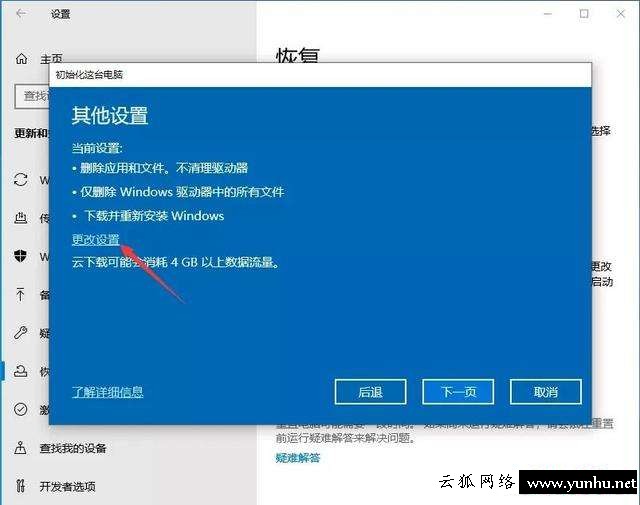Viewport: 640px width, 505px height.
Task: Click text 下载并重新安装 Windows
Action: pyautogui.click(x=154, y=216)
